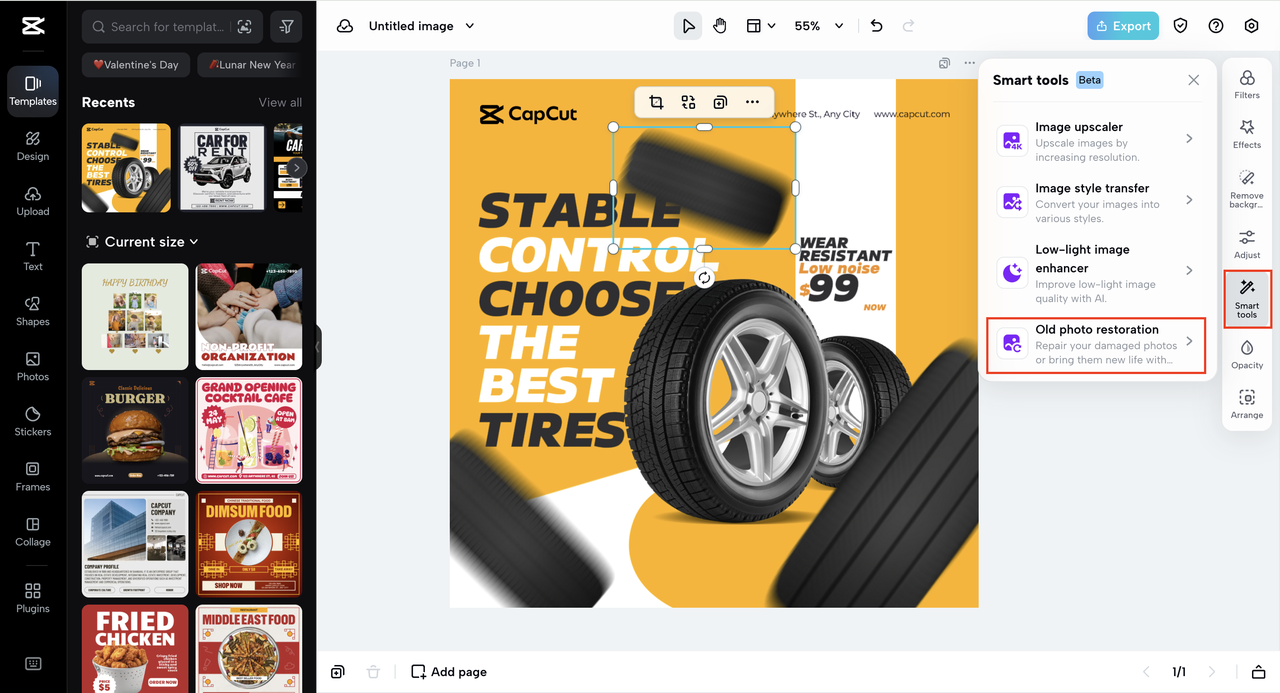
Task: Open the Stickers panel
Action: pos(33,421)
